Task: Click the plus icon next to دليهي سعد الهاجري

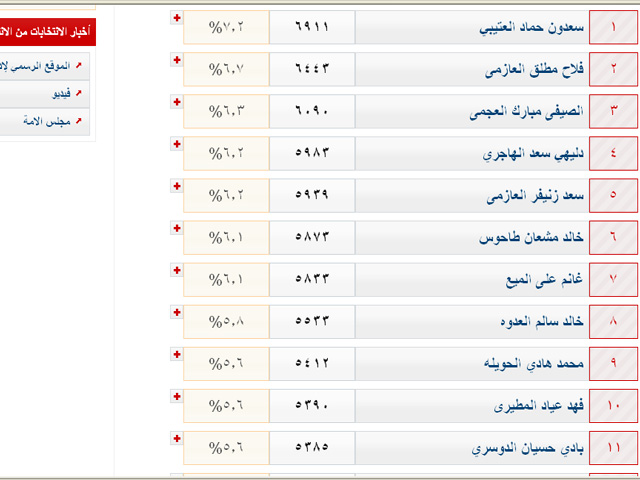Action: point(177,145)
